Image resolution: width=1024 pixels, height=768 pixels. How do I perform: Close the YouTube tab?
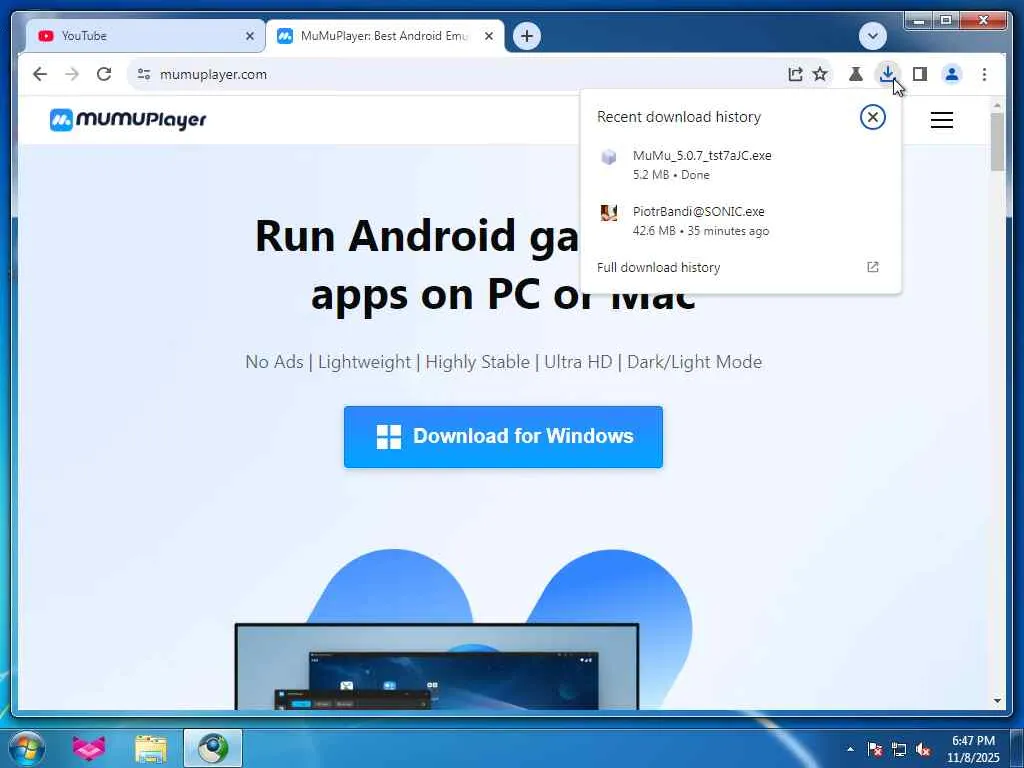[x=249, y=36]
